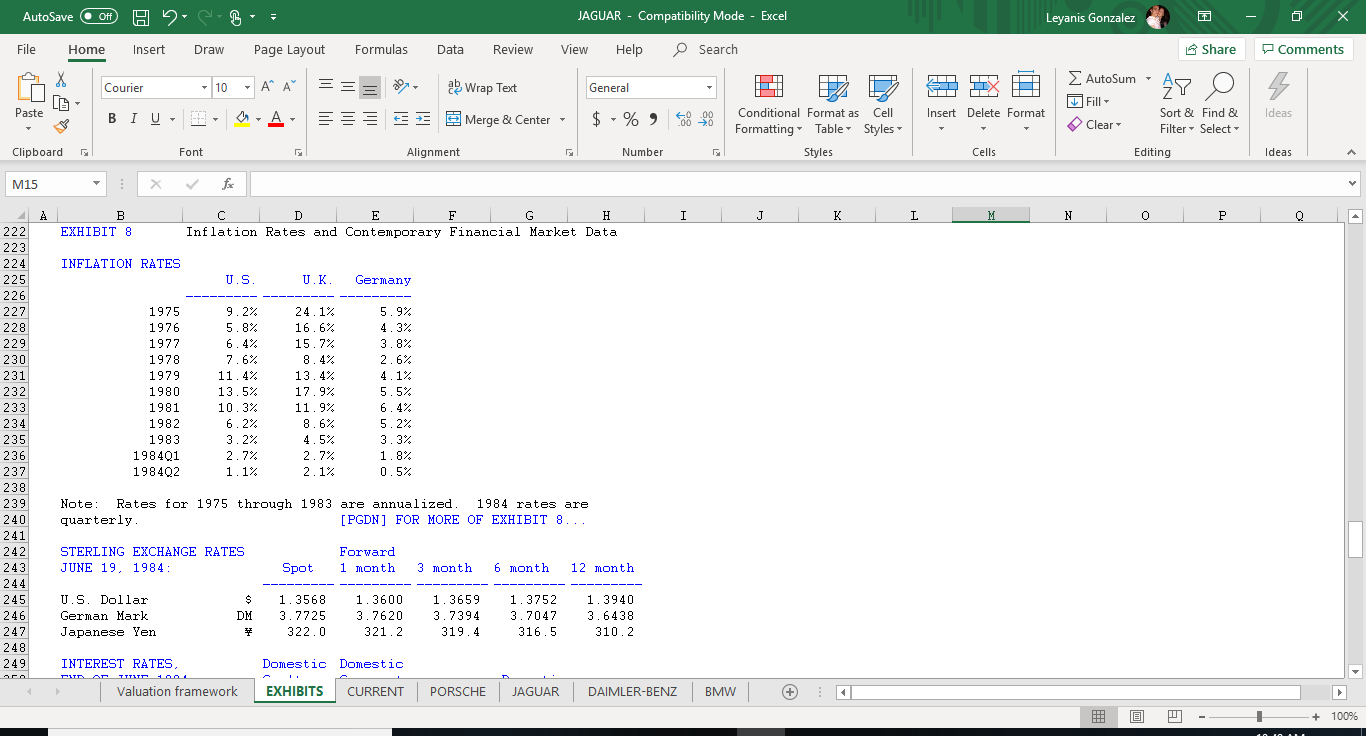Click Insert cells button
This screenshot has height=736, width=1366.
tap(941, 104)
